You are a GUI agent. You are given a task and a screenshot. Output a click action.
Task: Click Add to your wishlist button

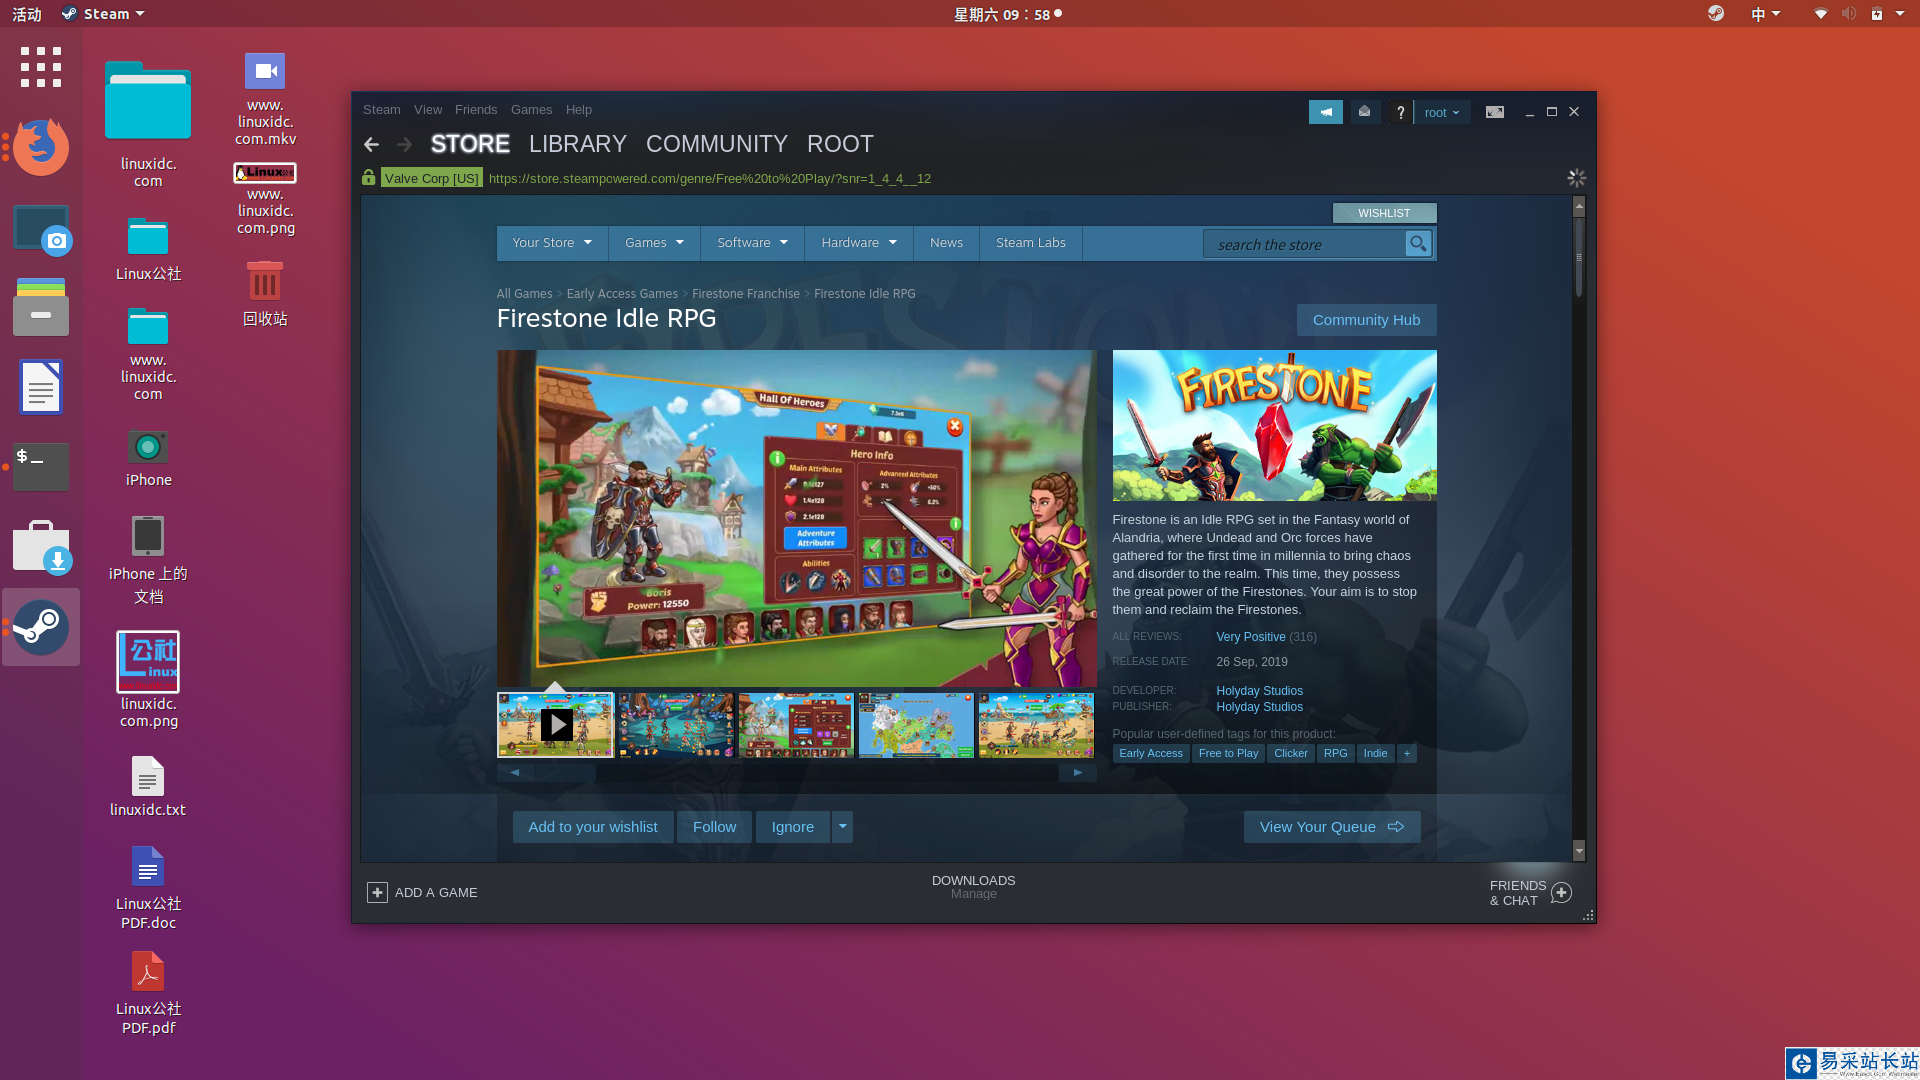tap(592, 827)
